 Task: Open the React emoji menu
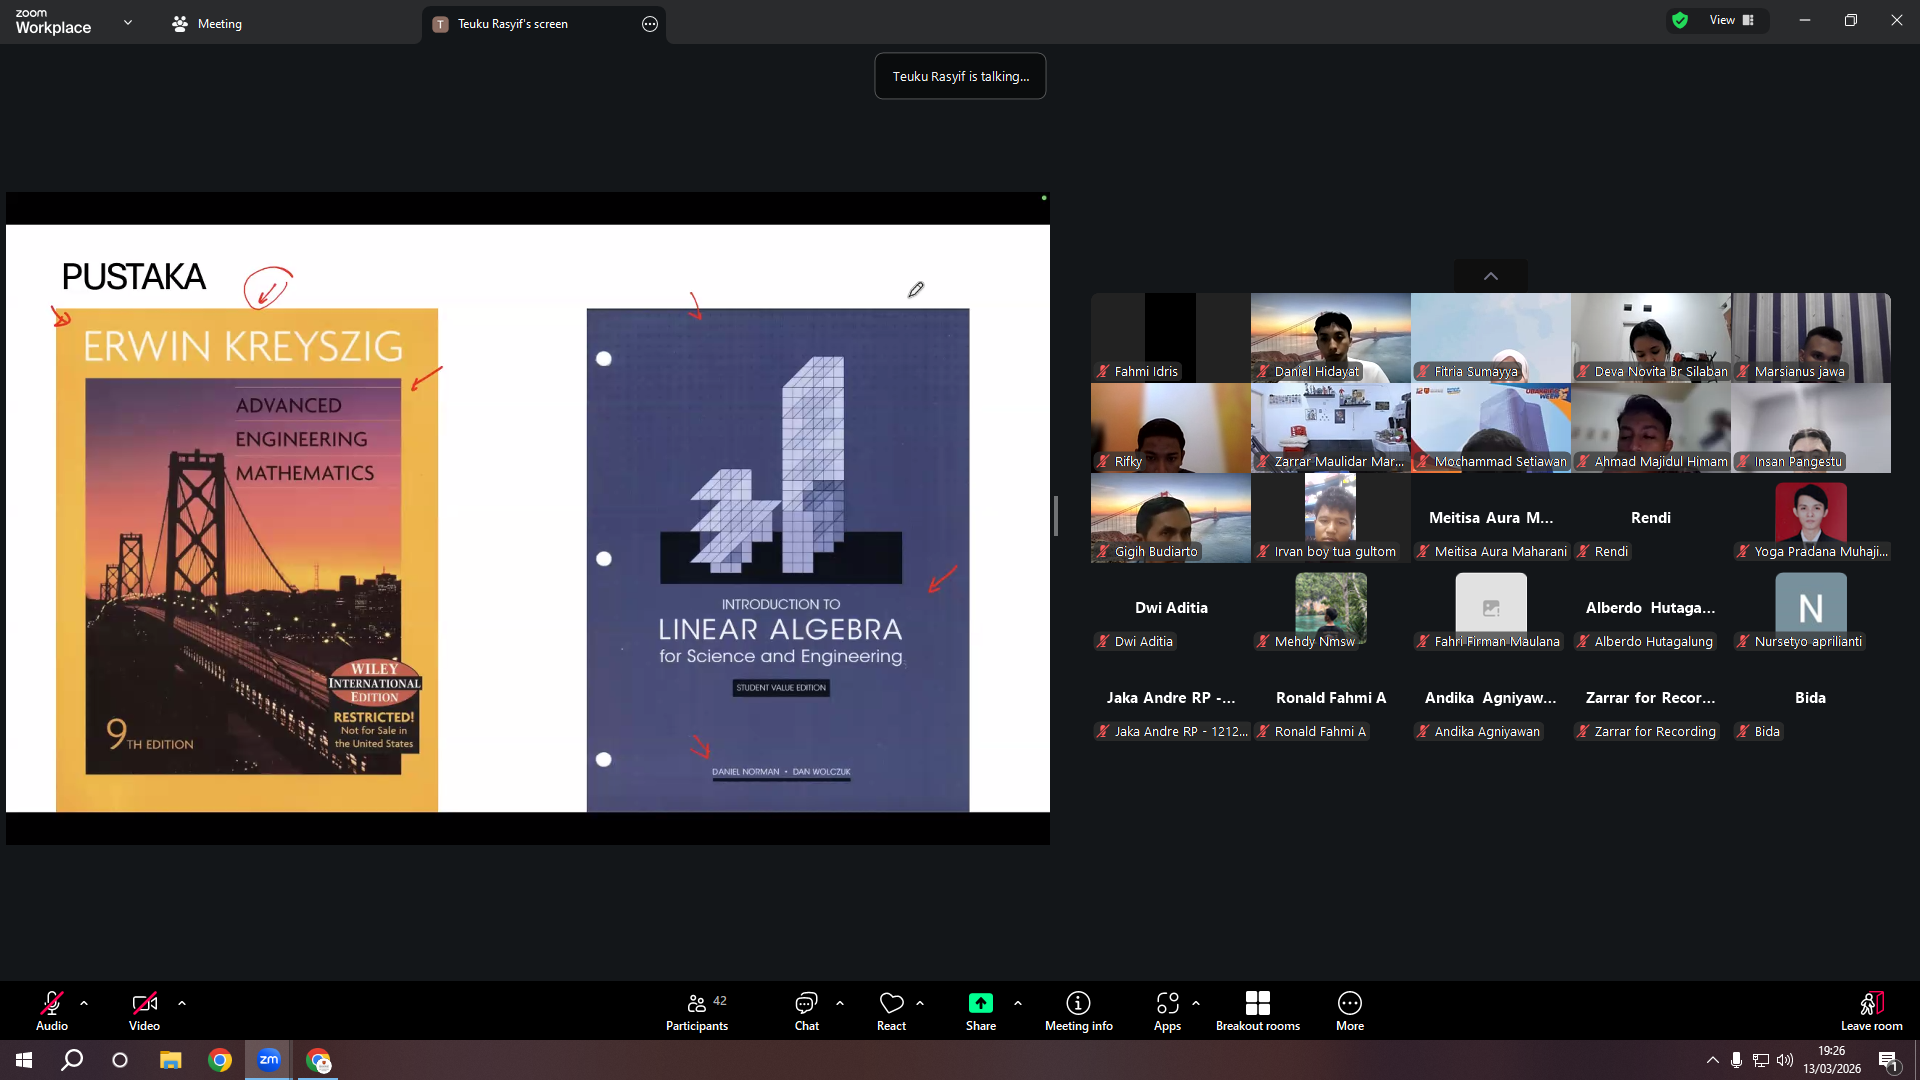coord(891,1011)
